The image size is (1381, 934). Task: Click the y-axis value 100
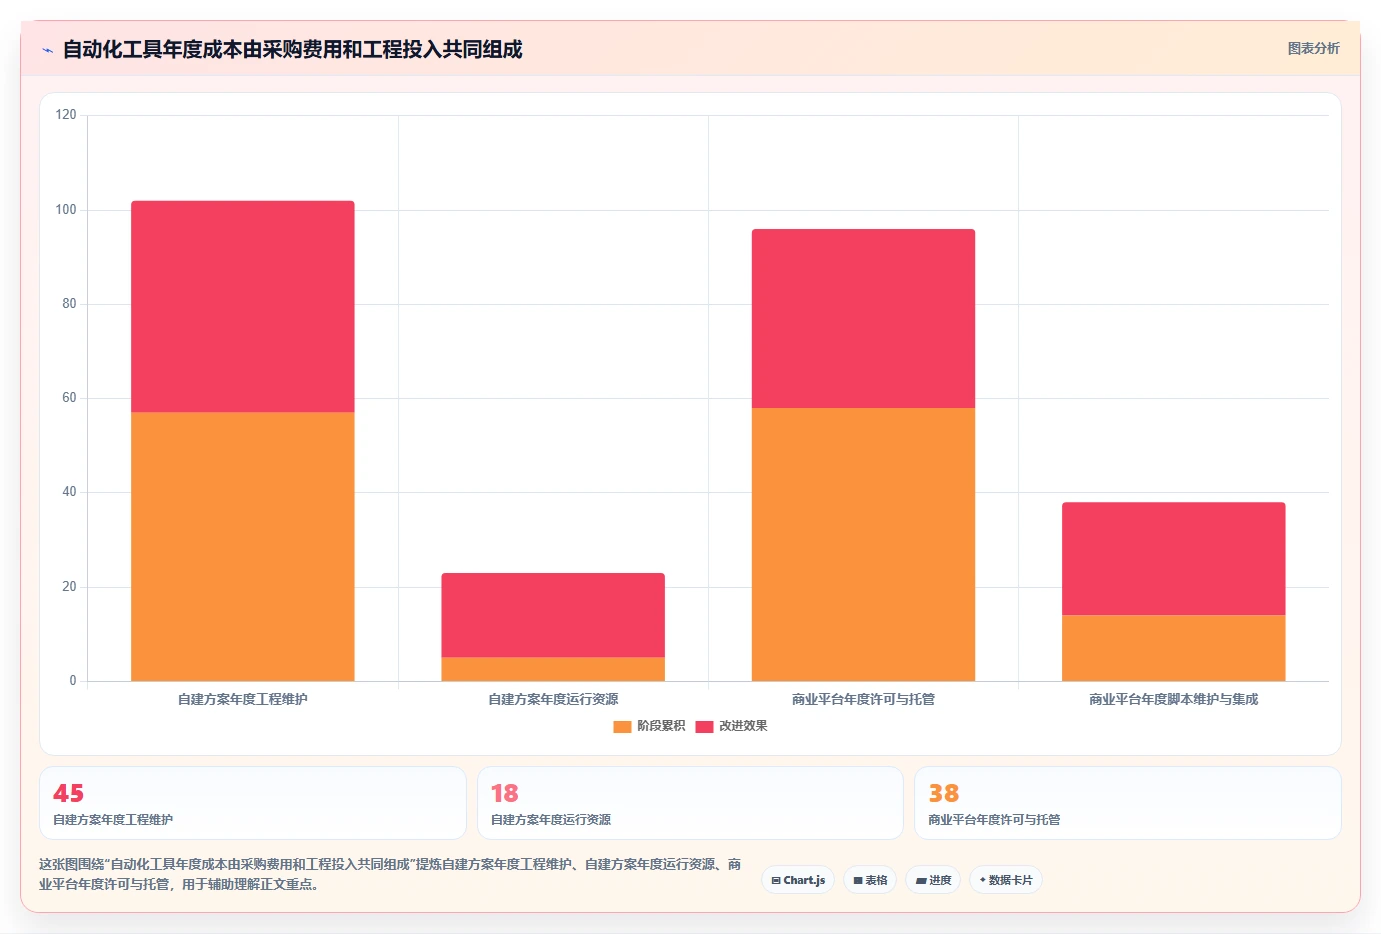[66, 209]
